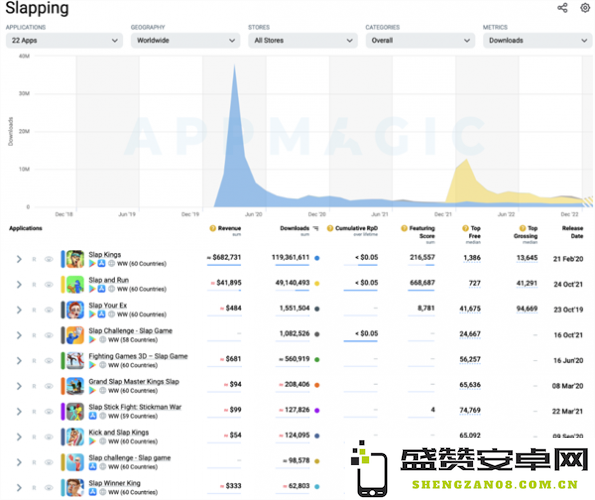The image size is (595, 500).
Task: Open the Downloads metrics dropdown
Action: [x=537, y=40]
